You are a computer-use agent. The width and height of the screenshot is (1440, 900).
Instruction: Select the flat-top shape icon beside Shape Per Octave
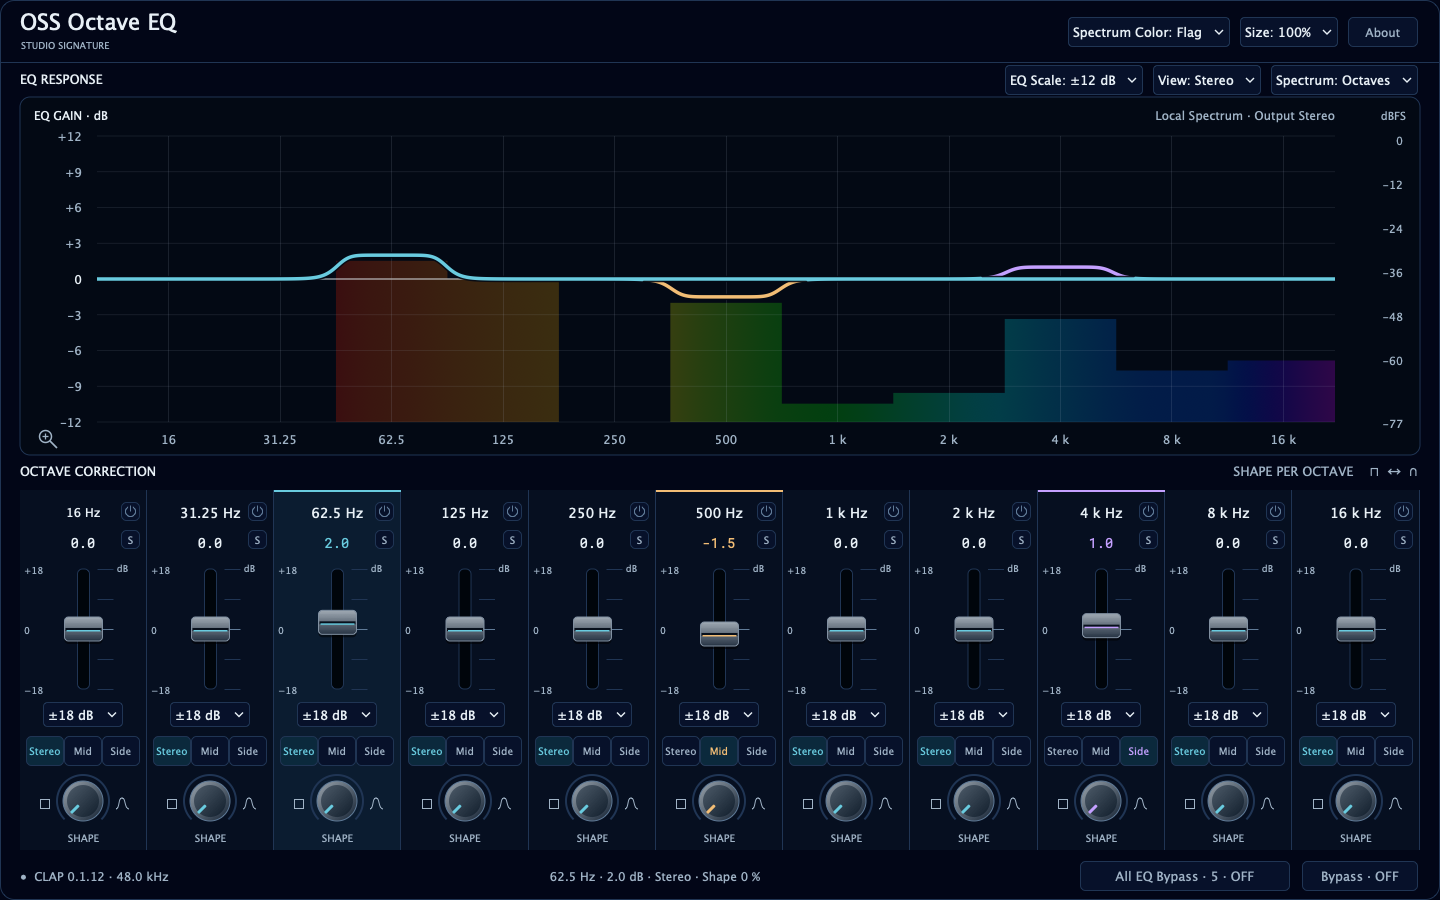[1374, 472]
